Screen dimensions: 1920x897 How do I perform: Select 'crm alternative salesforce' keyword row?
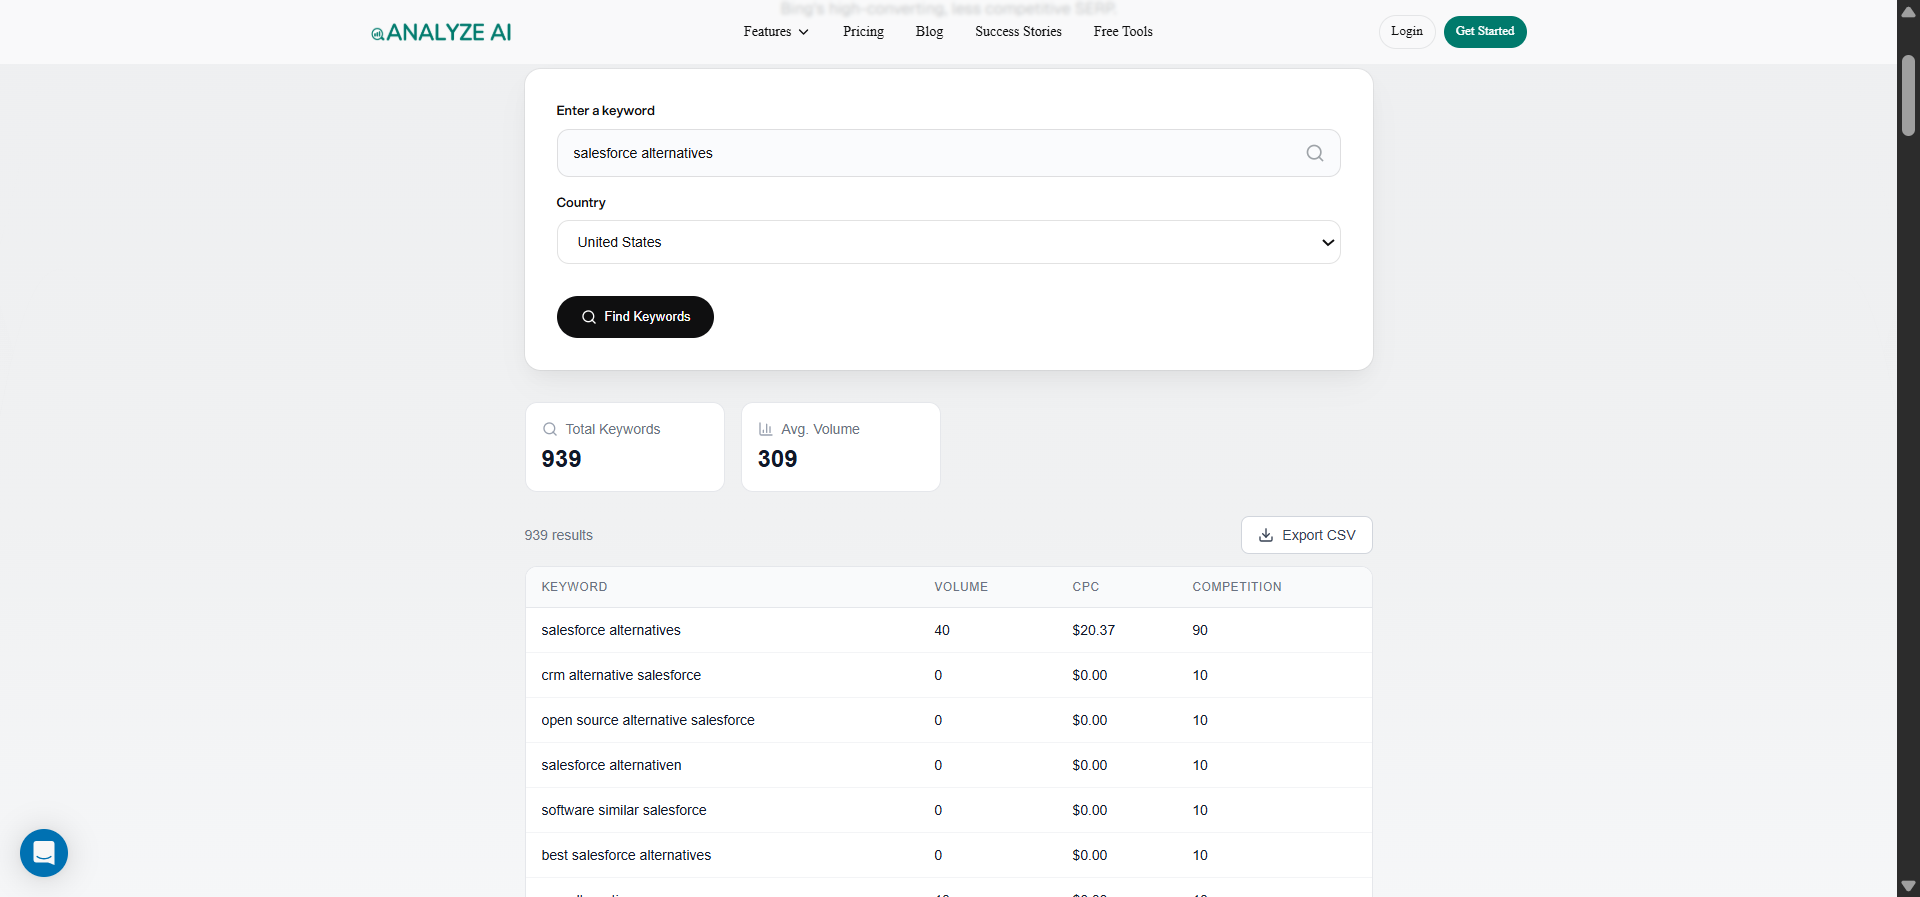pyautogui.click(x=621, y=675)
